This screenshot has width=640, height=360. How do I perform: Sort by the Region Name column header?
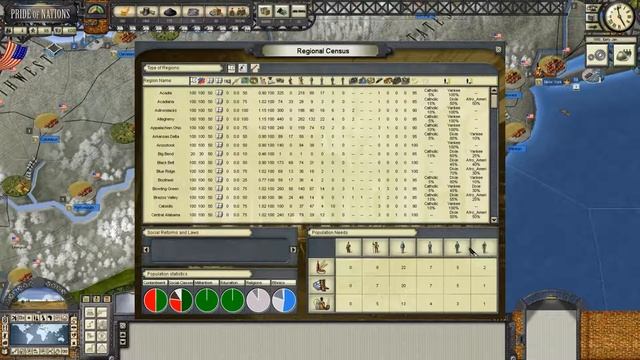tap(166, 81)
